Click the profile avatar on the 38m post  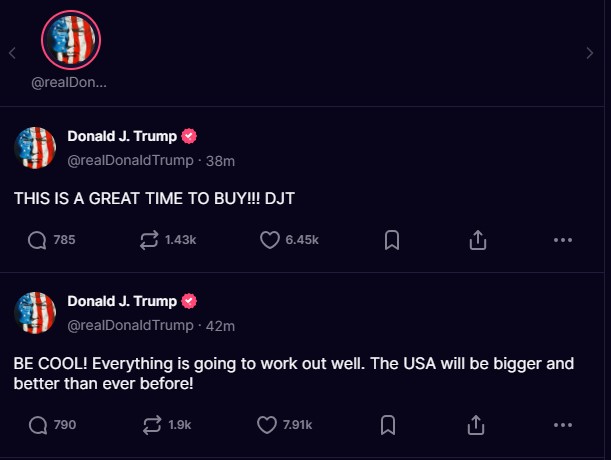coord(34,148)
